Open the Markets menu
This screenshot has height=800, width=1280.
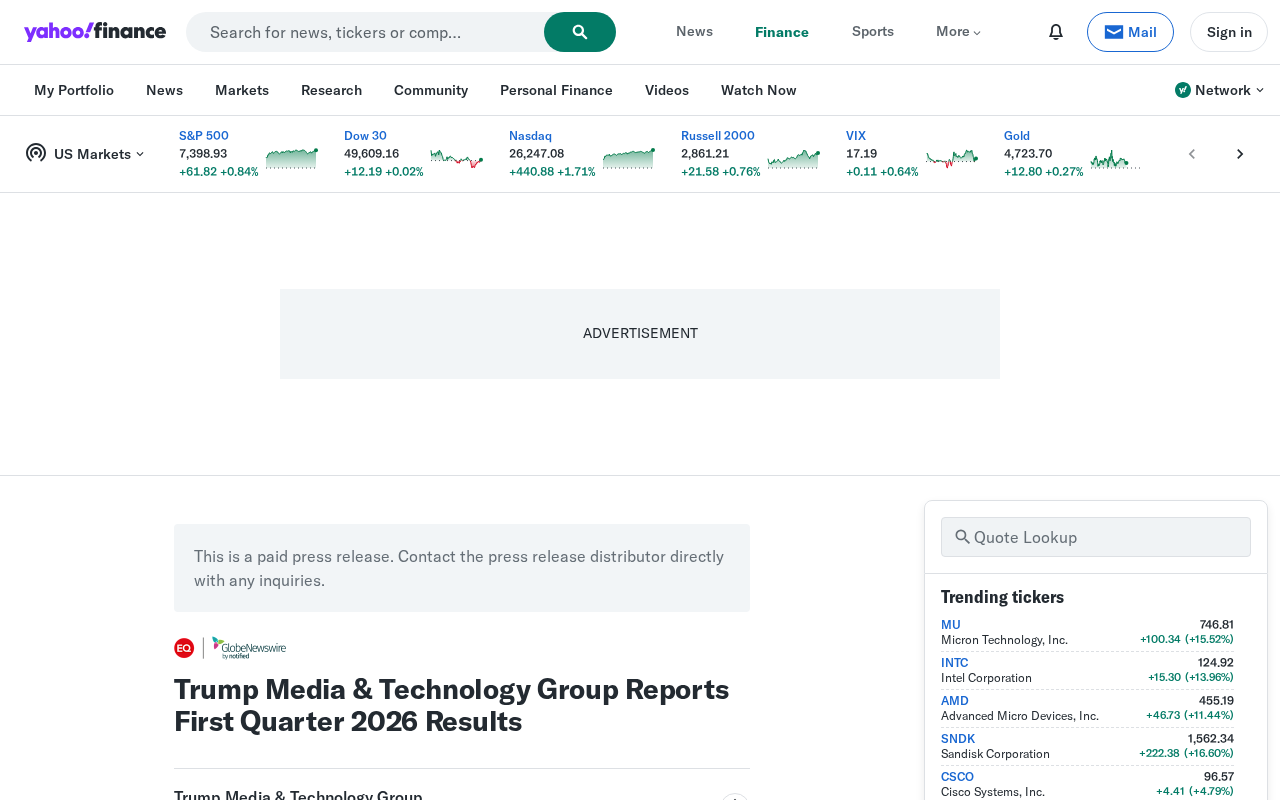(242, 90)
